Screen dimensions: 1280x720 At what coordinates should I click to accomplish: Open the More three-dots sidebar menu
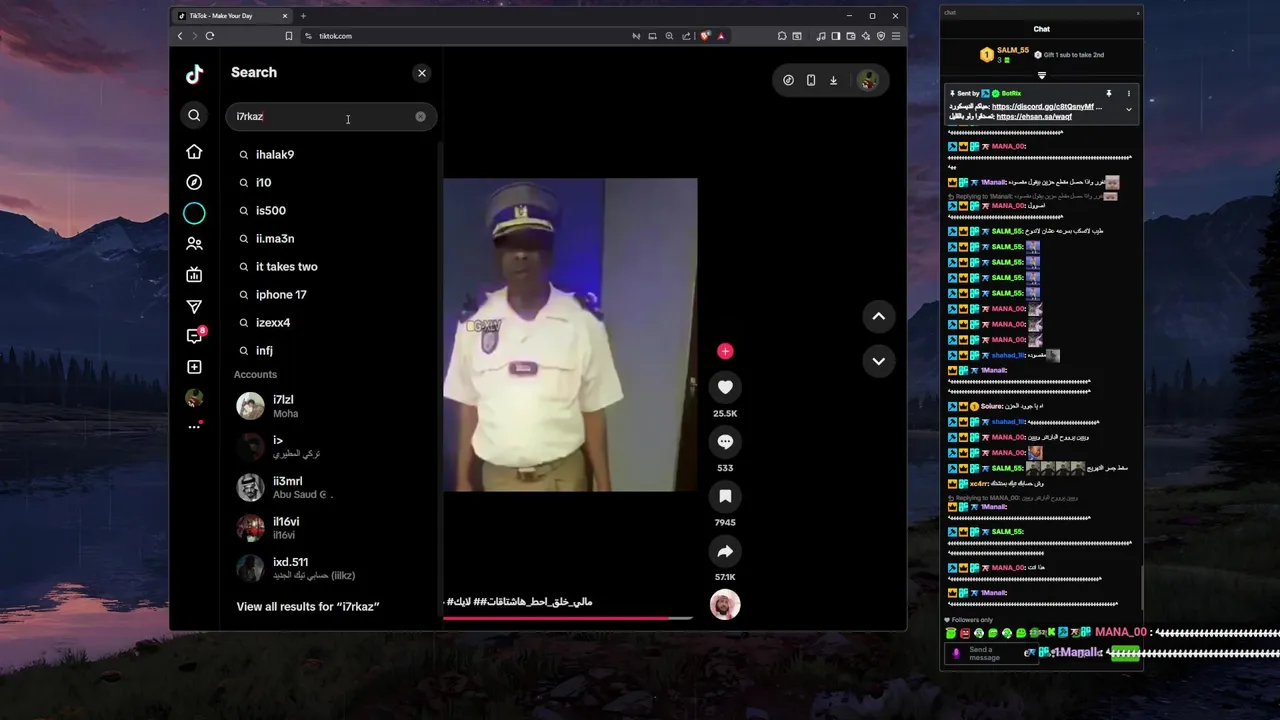click(194, 427)
